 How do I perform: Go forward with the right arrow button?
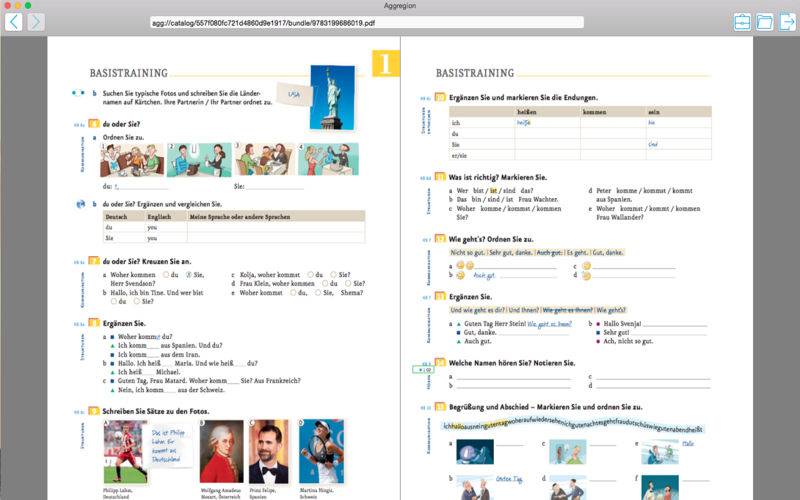tap(36, 22)
